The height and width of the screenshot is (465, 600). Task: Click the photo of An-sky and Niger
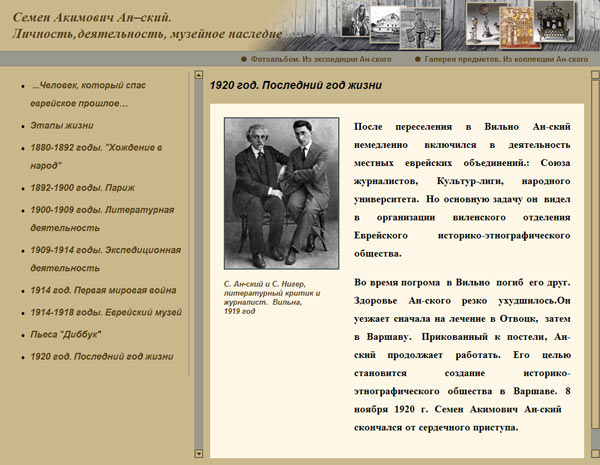pos(273,194)
